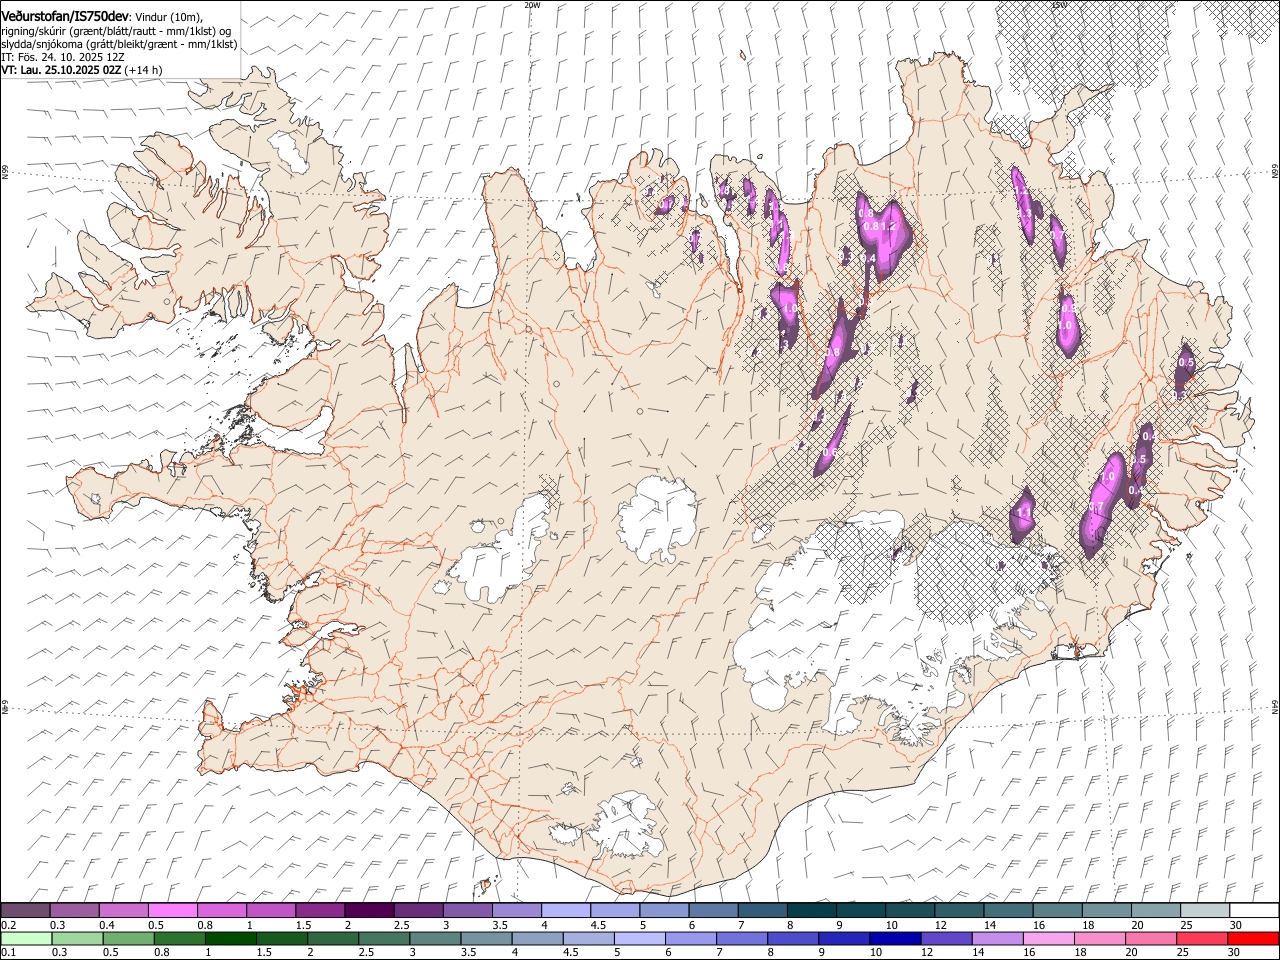The image size is (1280, 960).
Task: Pick the darkest green rain swatch between 1 and 1.5
Action: (x=230, y=938)
